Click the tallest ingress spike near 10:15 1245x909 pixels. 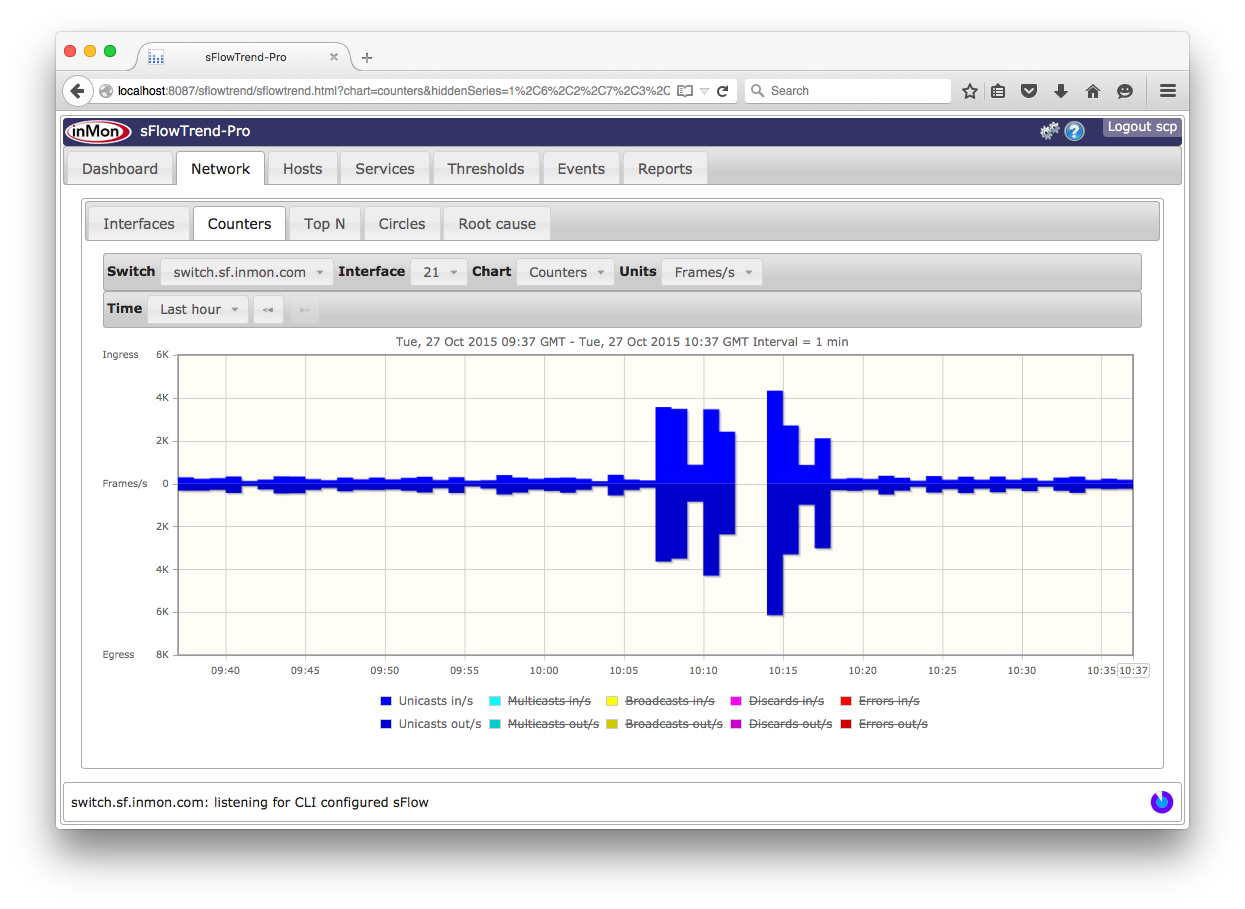click(774, 437)
